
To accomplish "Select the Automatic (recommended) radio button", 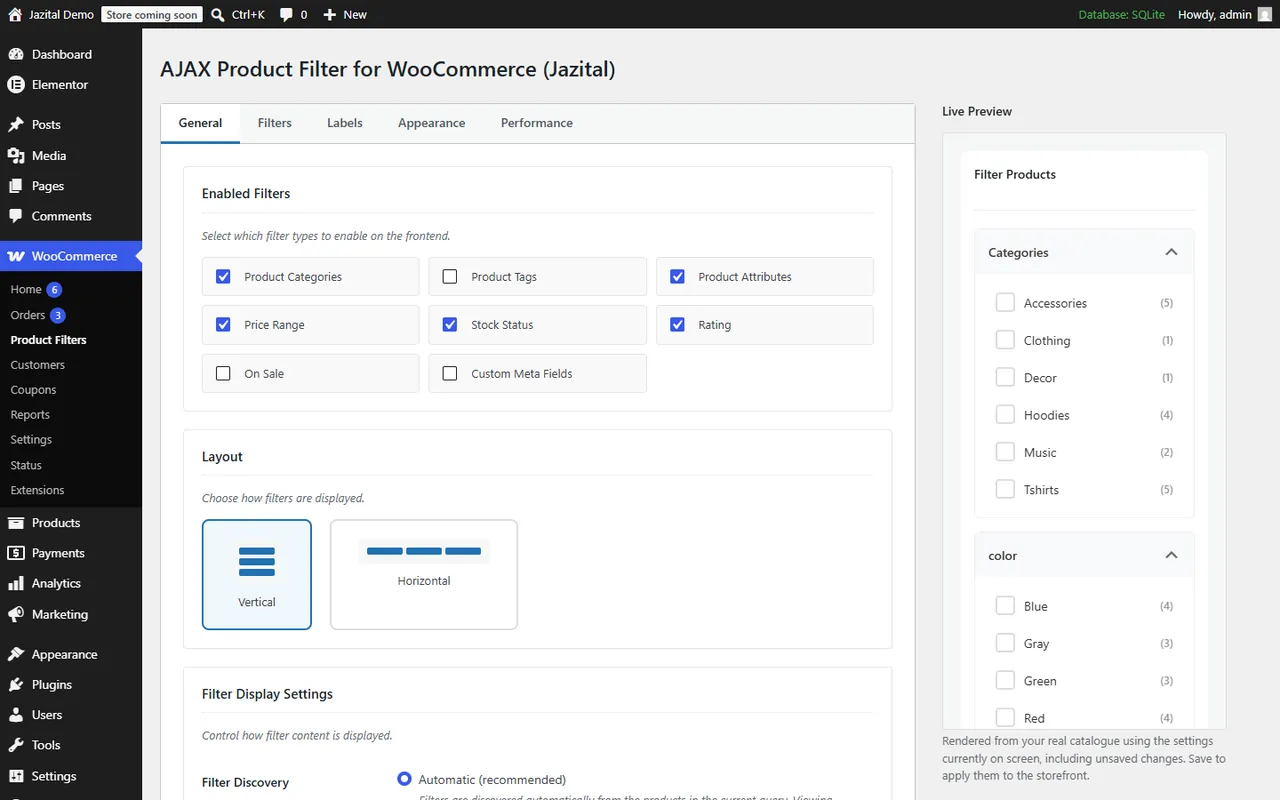I will pyautogui.click(x=404, y=779).
